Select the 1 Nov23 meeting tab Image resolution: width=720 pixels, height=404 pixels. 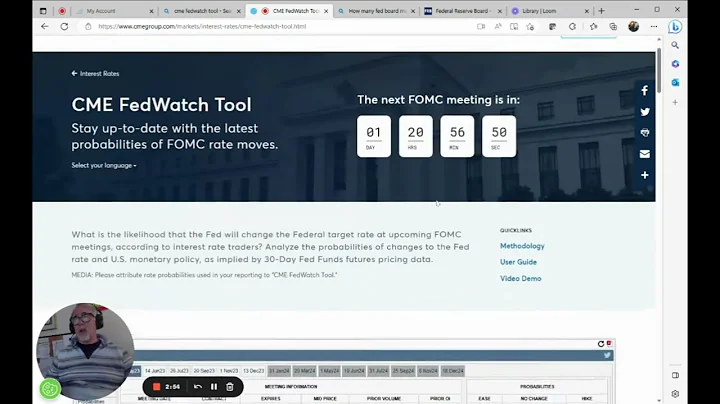tap(229, 370)
